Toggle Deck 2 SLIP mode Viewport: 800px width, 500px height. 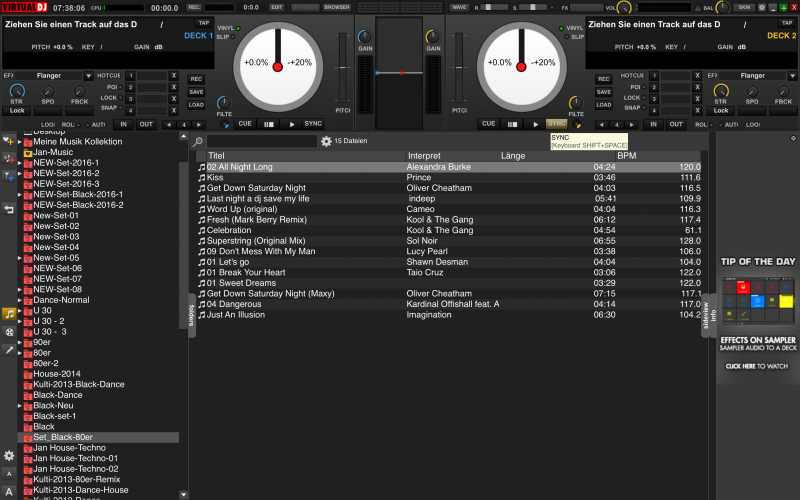[x=574, y=37]
